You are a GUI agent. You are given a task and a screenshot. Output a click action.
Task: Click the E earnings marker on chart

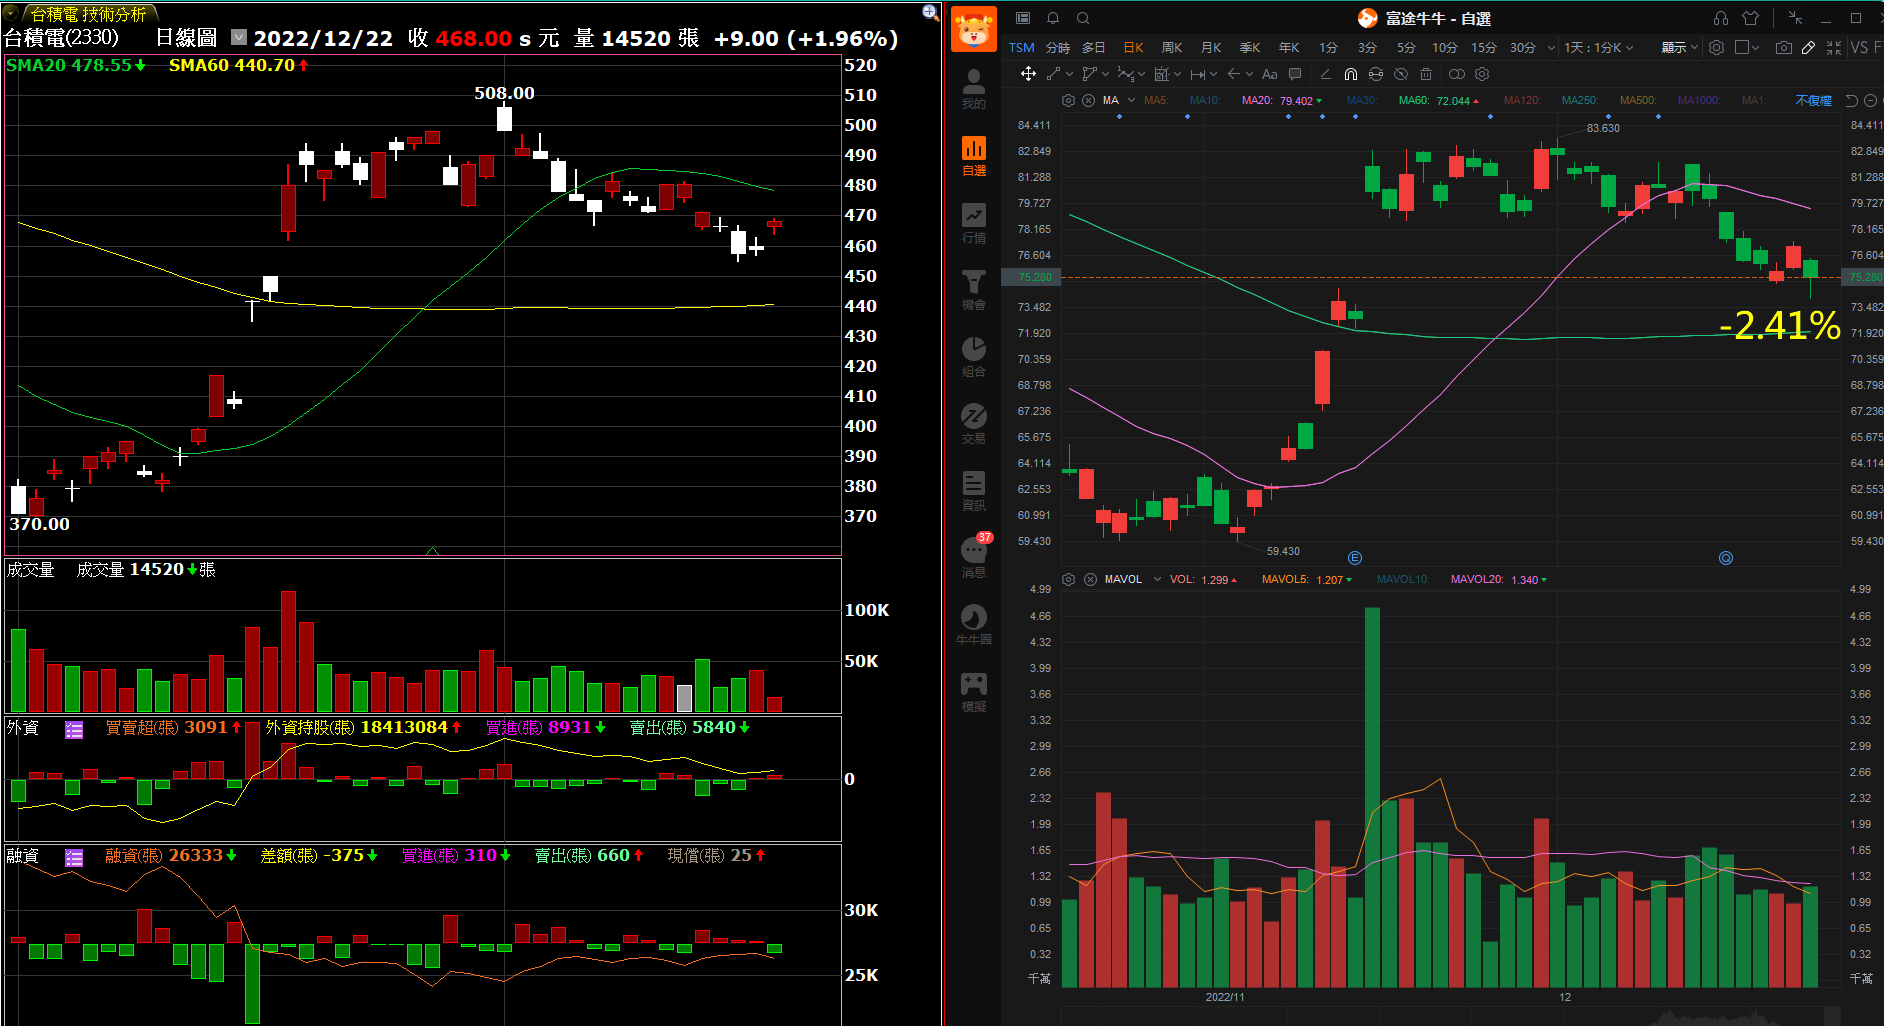1355,558
